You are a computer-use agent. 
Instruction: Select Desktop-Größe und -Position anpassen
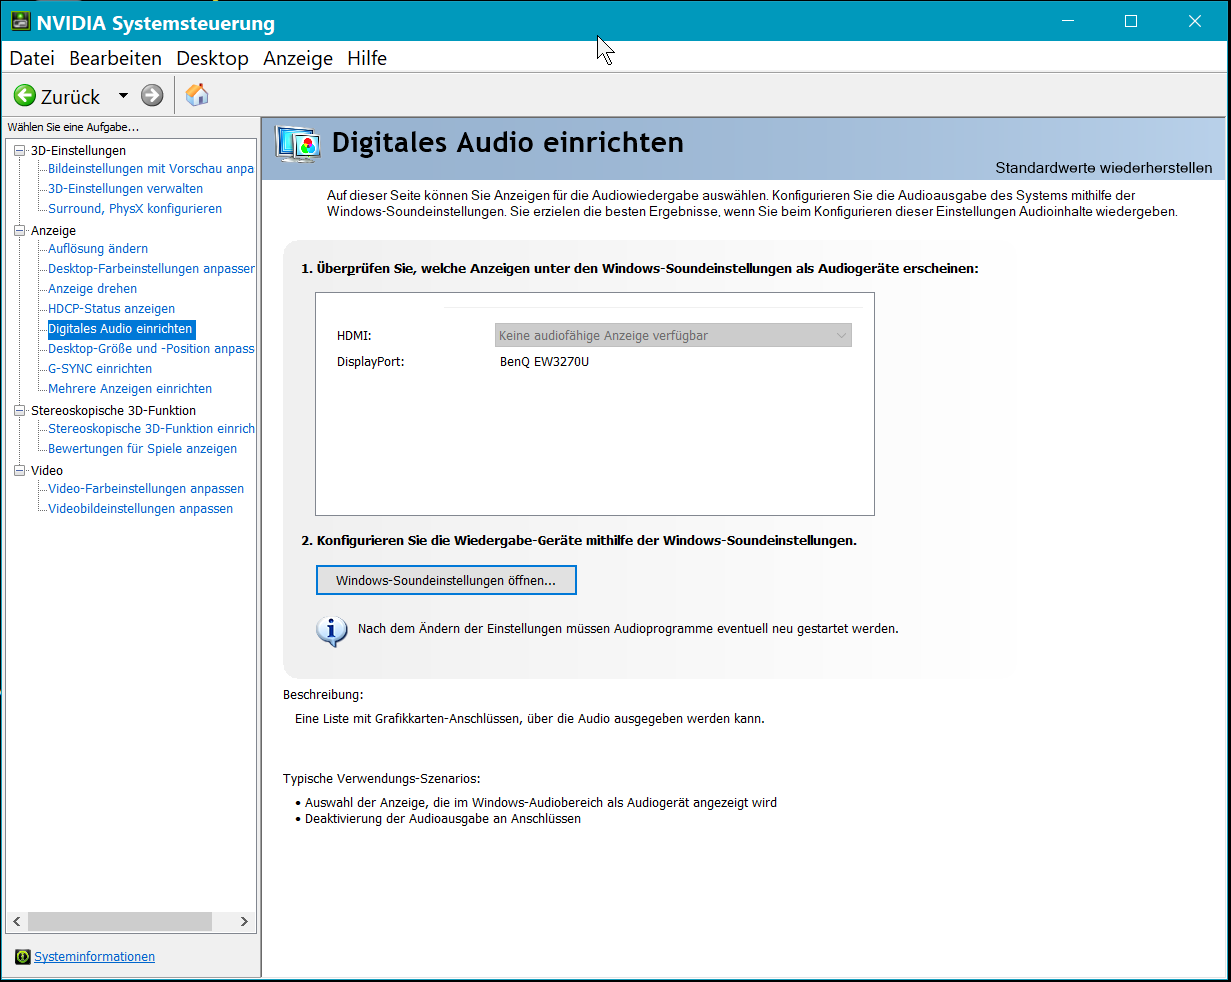[x=151, y=349]
